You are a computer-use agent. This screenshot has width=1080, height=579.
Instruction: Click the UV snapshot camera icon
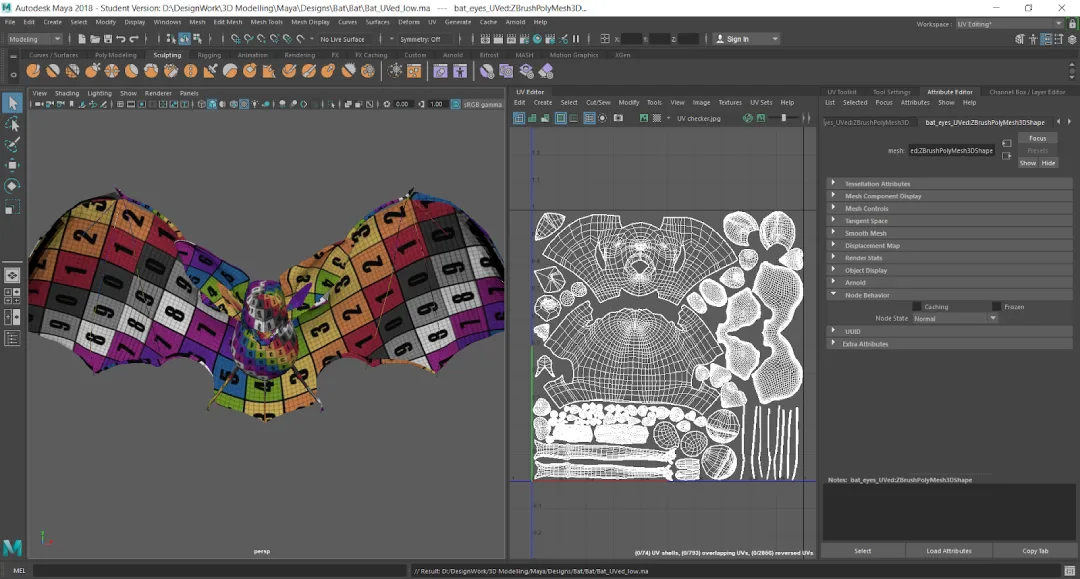pyautogui.click(x=619, y=118)
